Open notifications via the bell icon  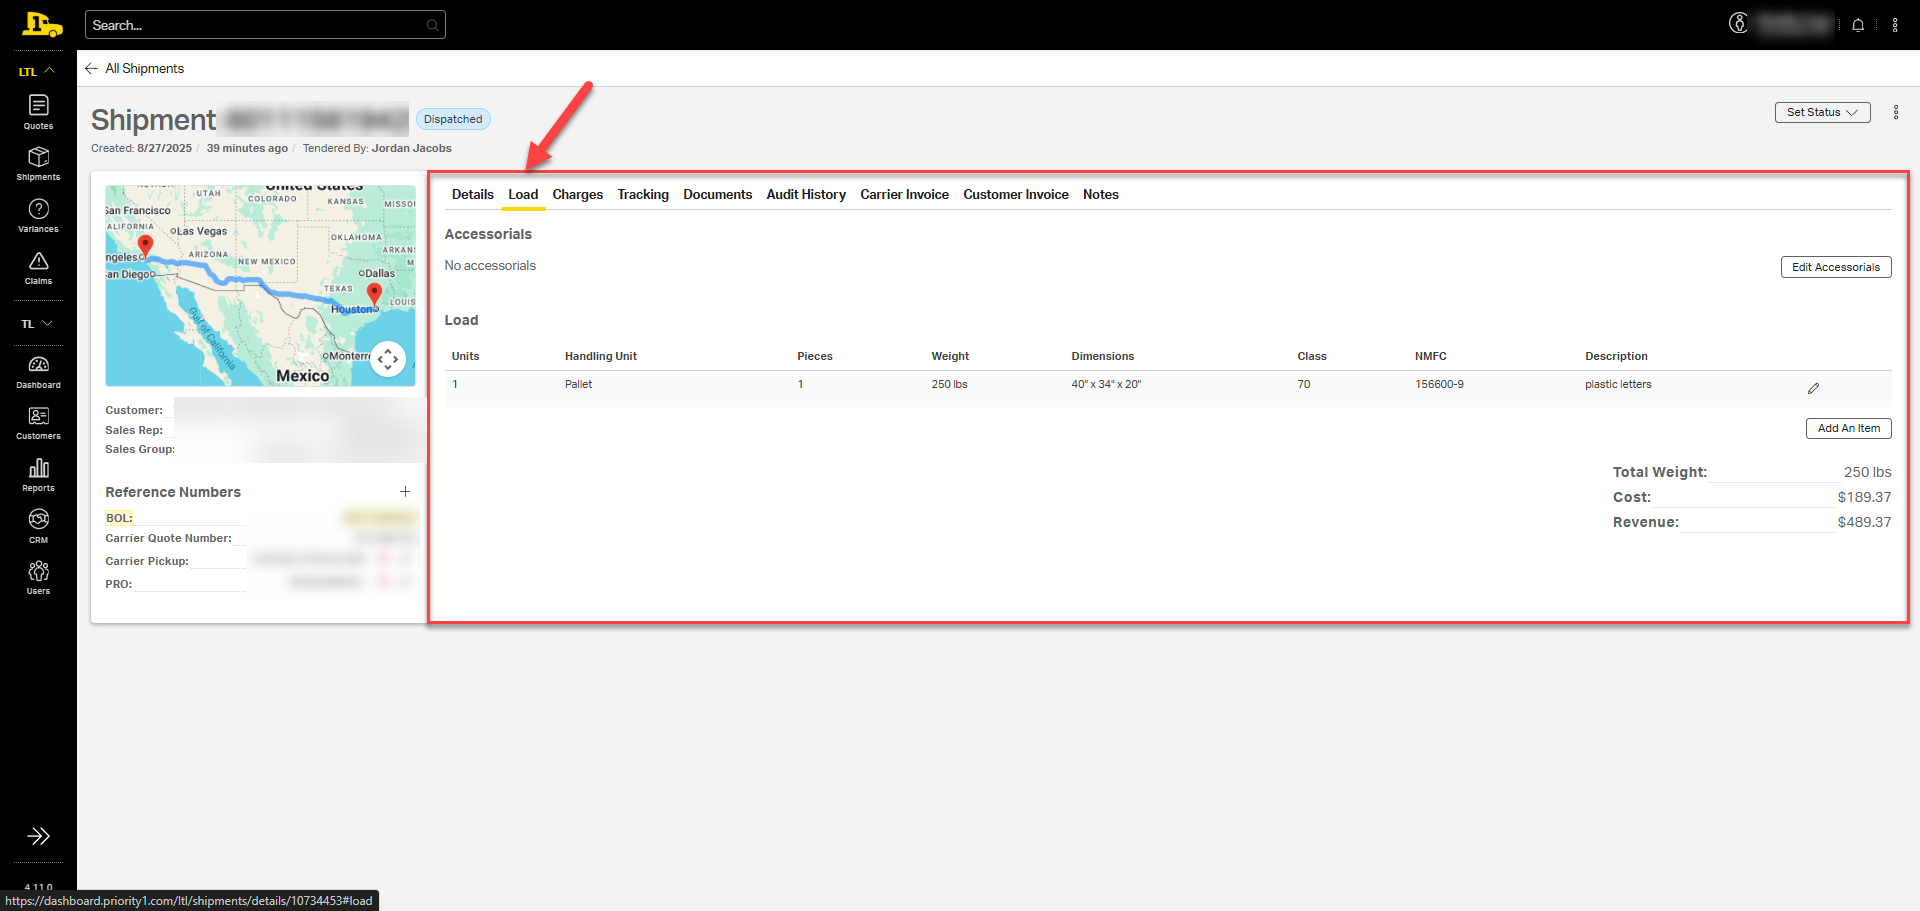tap(1858, 25)
